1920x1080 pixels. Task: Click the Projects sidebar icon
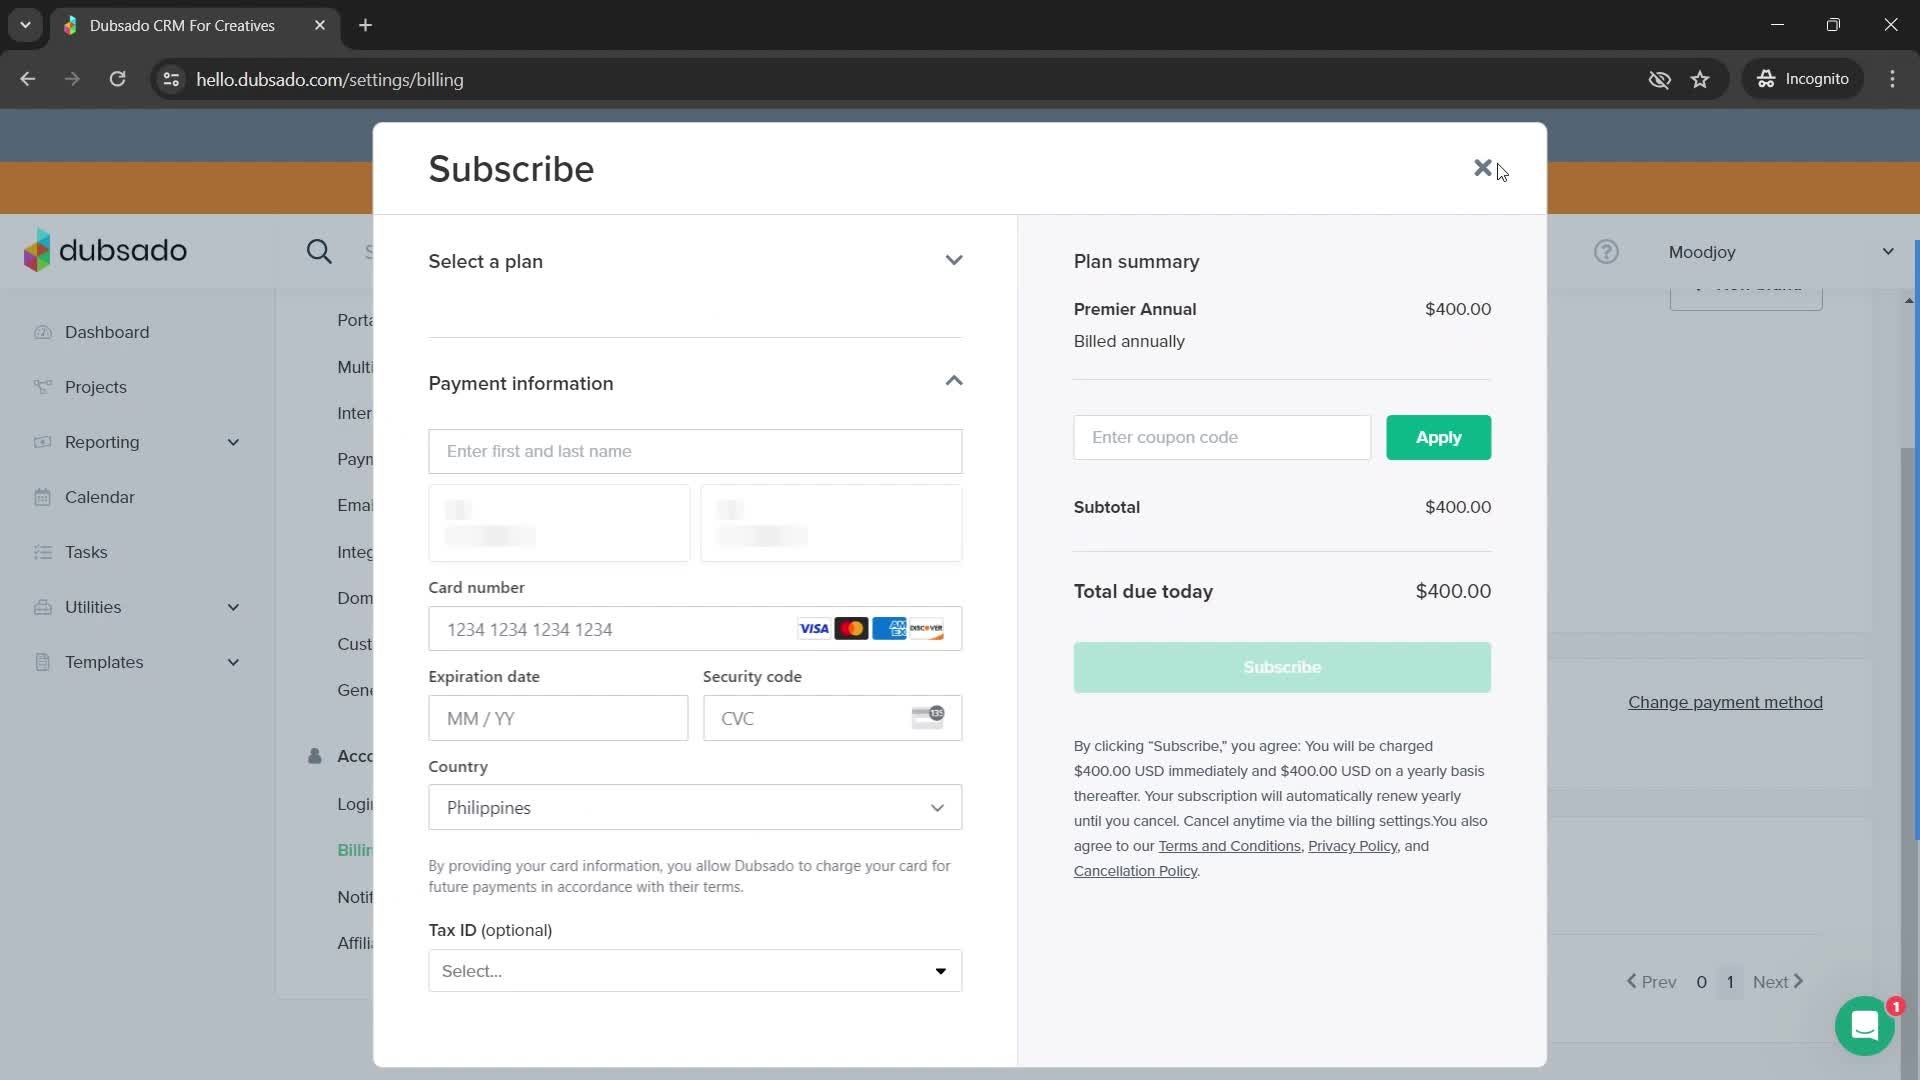click(x=42, y=387)
